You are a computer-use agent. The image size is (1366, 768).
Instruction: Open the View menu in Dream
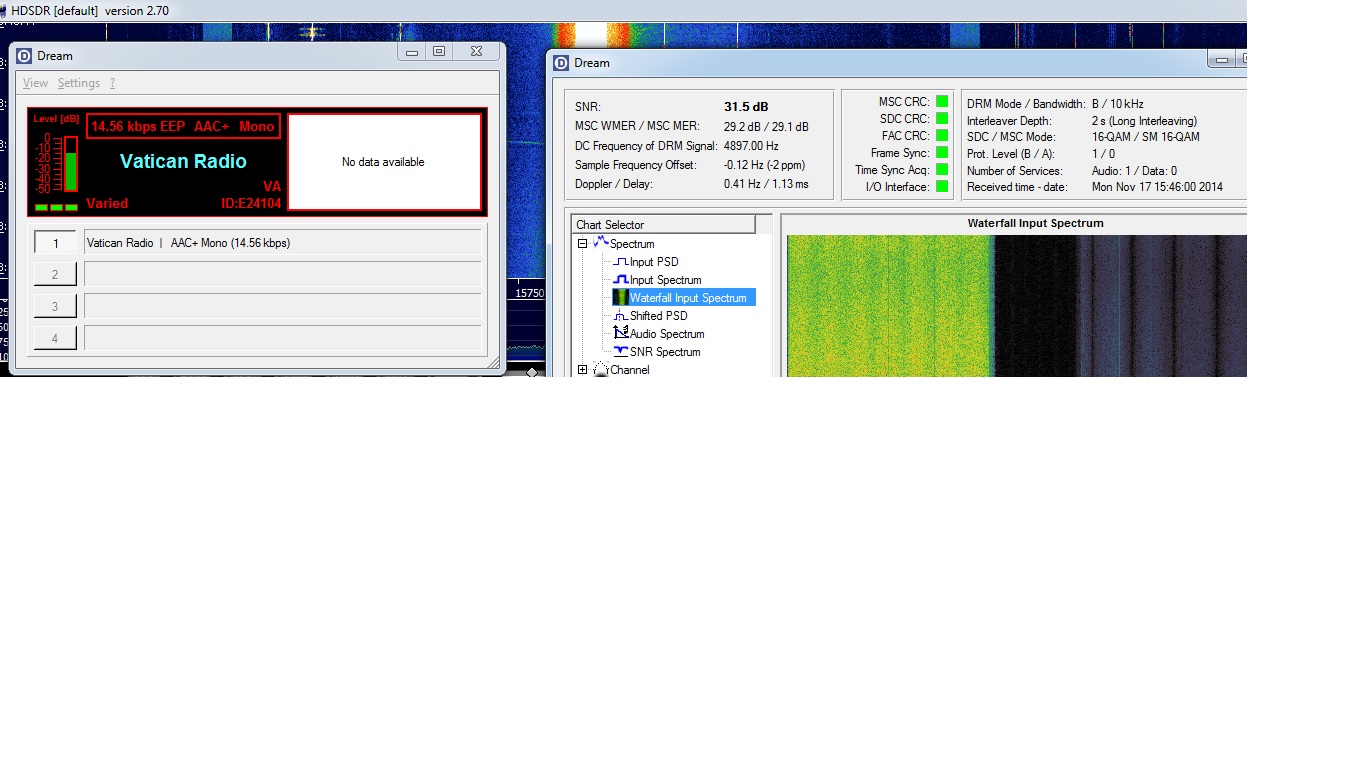pos(35,83)
